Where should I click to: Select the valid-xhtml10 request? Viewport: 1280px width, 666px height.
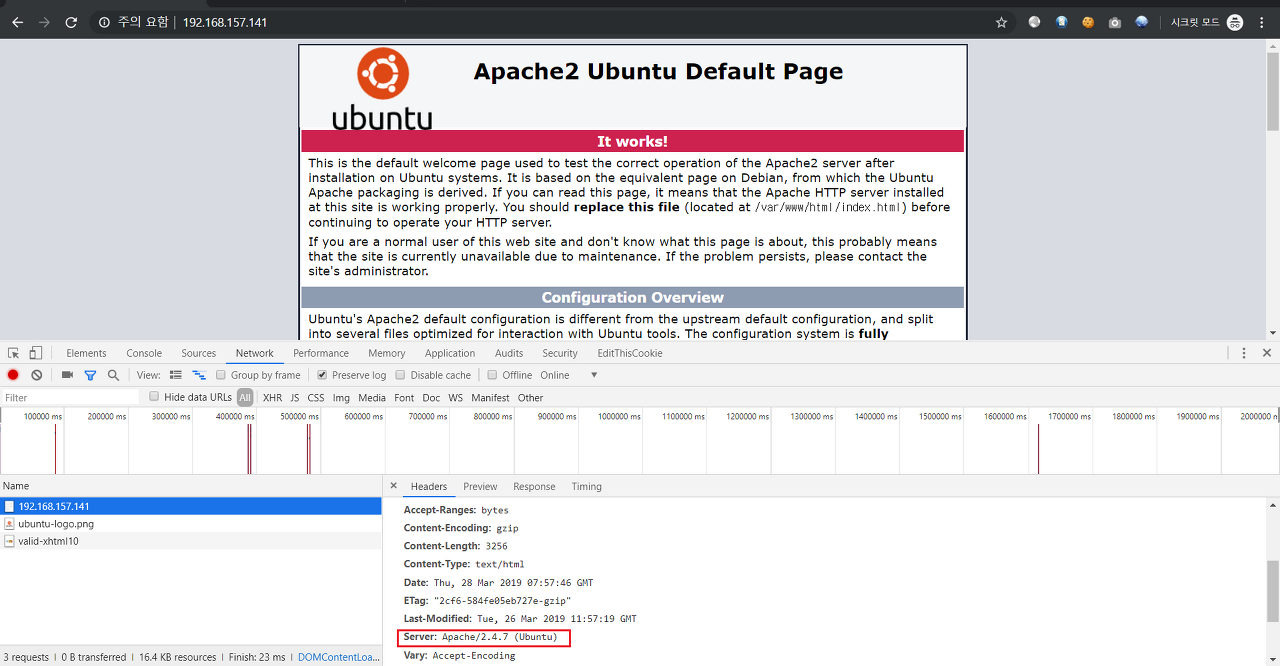(191, 541)
